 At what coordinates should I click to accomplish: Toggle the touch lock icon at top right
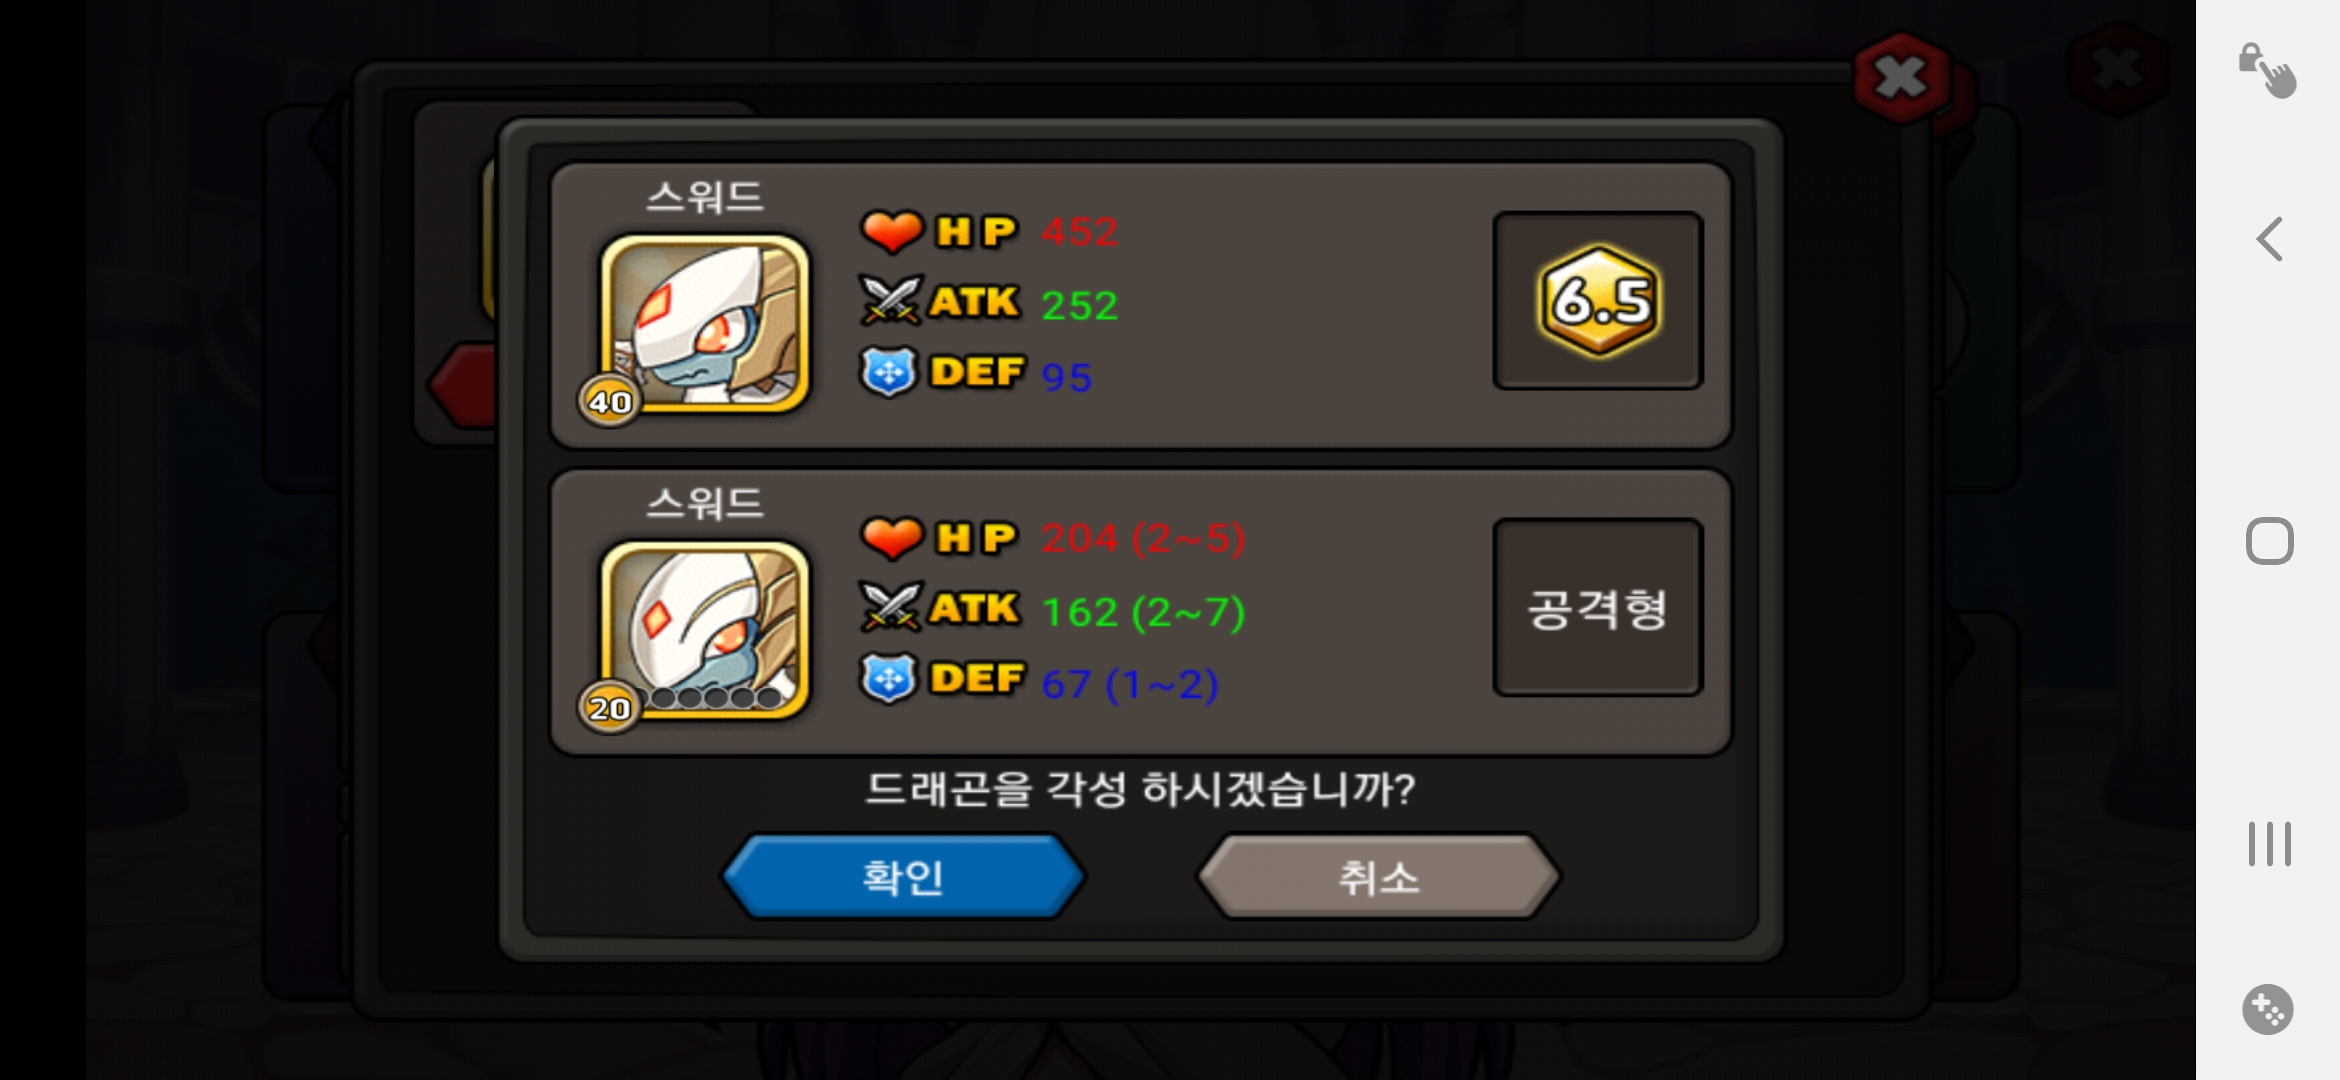click(2267, 70)
